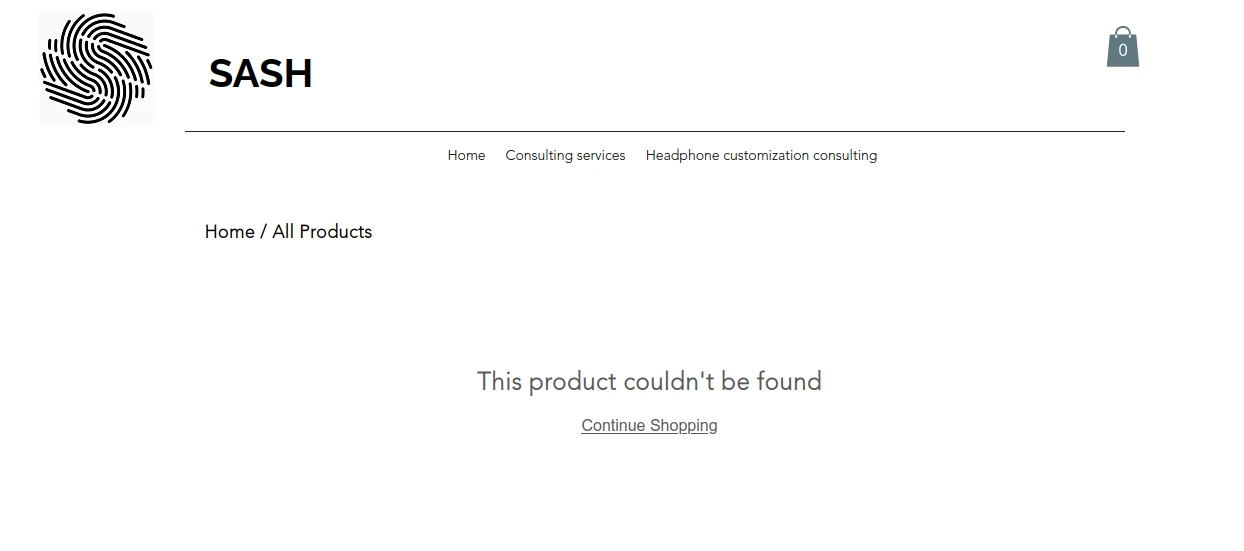Open Headphone customization consulting page

click(x=761, y=156)
